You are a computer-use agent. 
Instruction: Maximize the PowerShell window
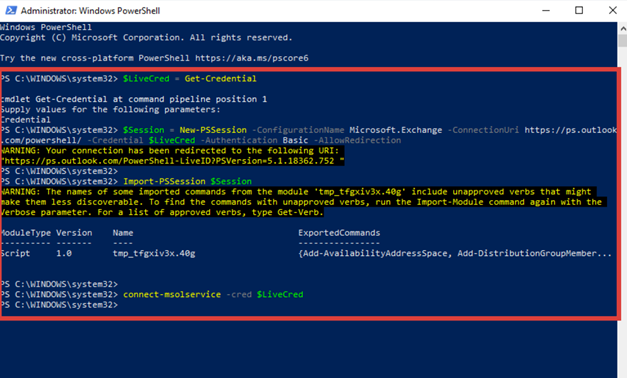[579, 10]
